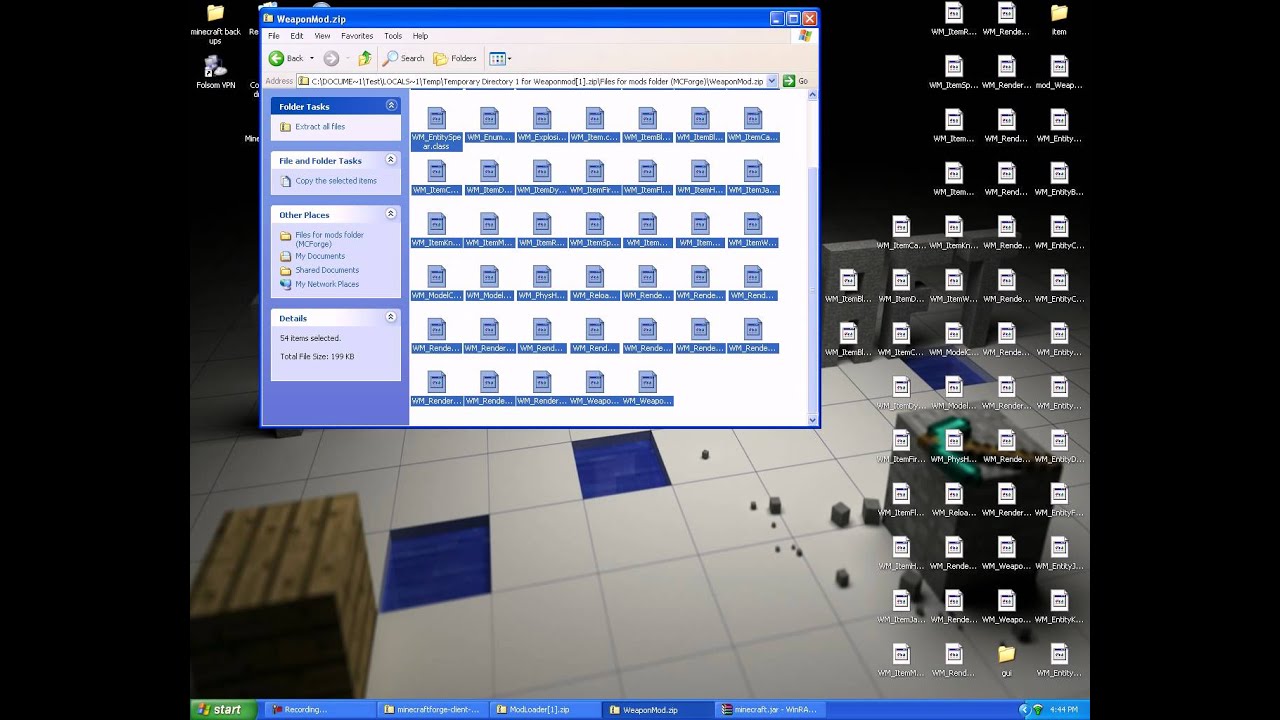The image size is (1280, 720).
Task: Toggle the Folders pane button
Action: [455, 58]
